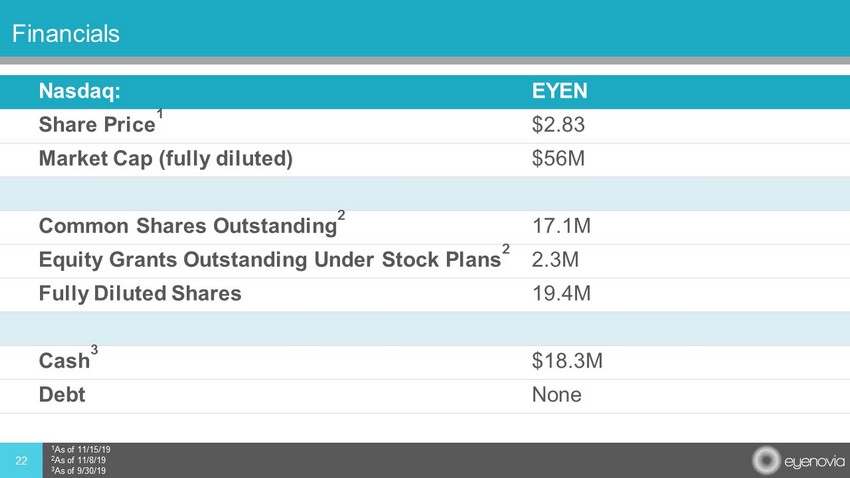Select the Fully Diluted Shares label
The height and width of the screenshot is (478, 850).
click(x=140, y=294)
